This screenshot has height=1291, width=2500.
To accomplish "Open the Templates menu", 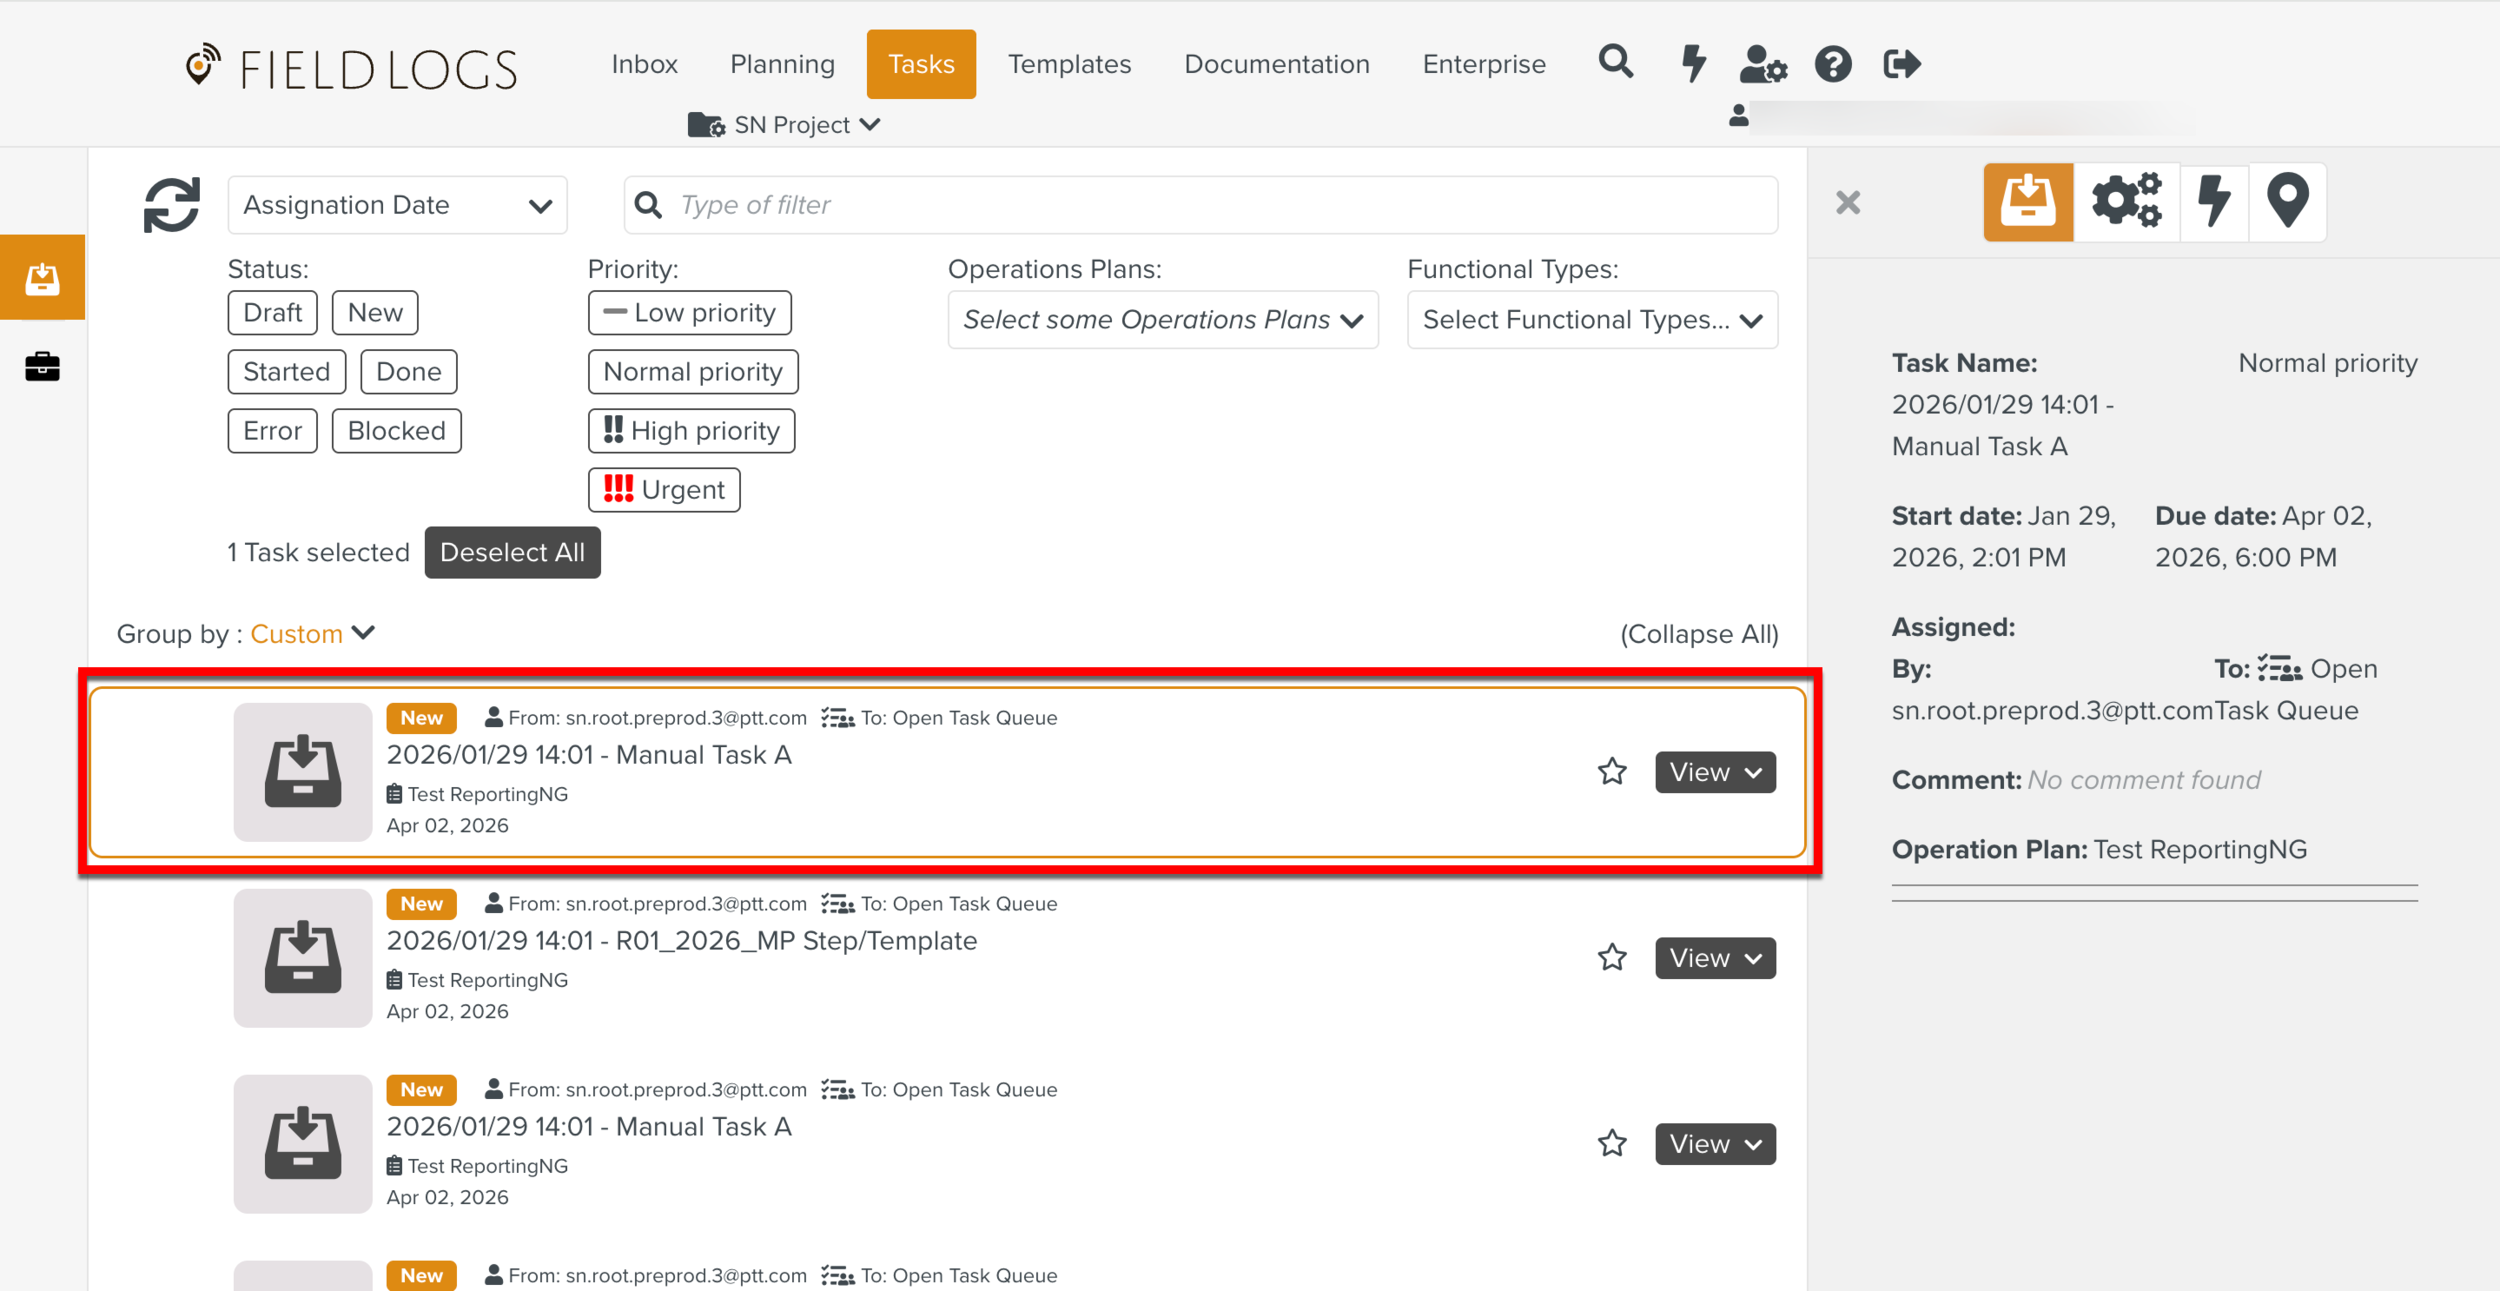I will click(x=1069, y=64).
